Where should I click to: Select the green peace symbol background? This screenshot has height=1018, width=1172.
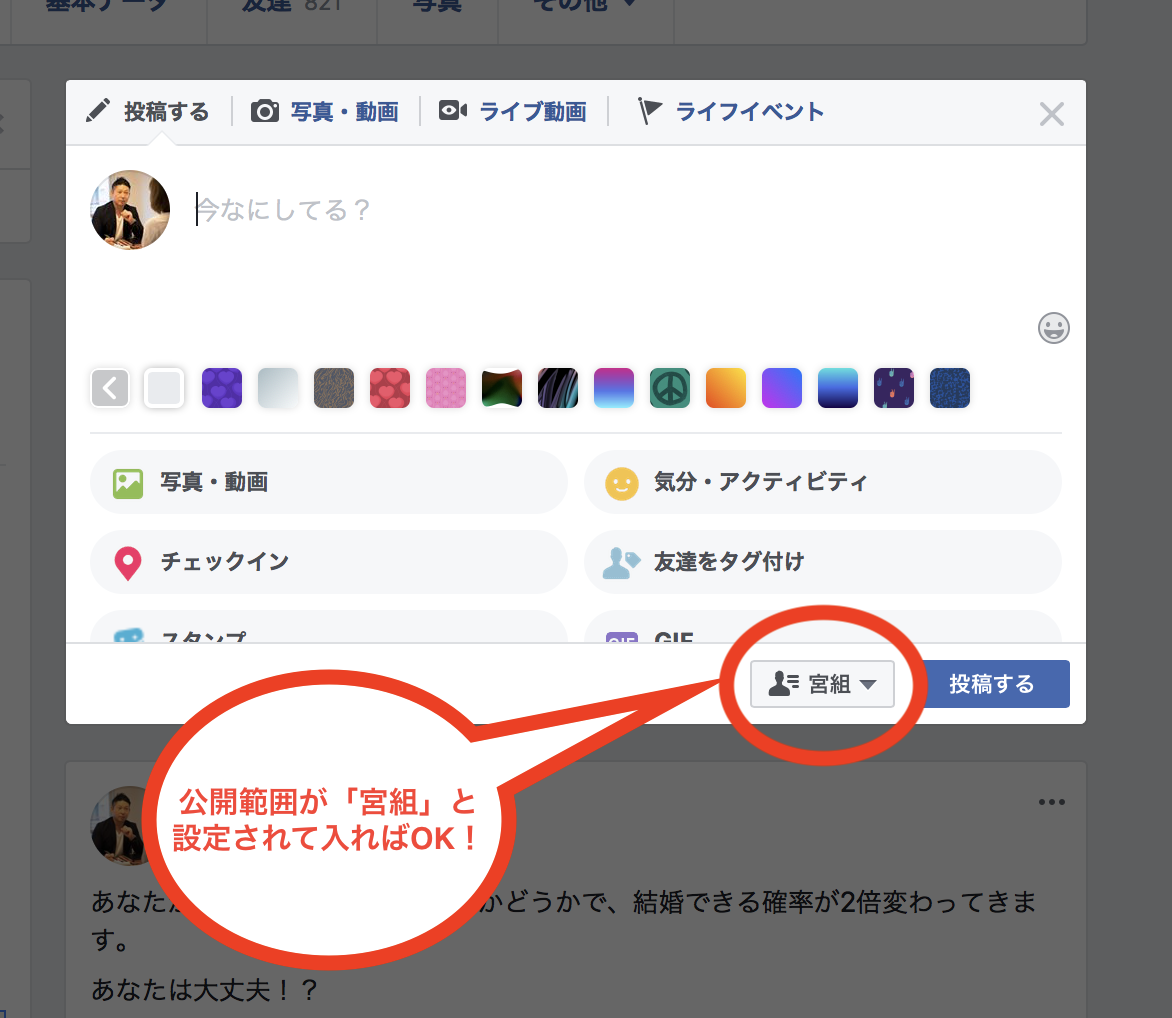point(670,388)
